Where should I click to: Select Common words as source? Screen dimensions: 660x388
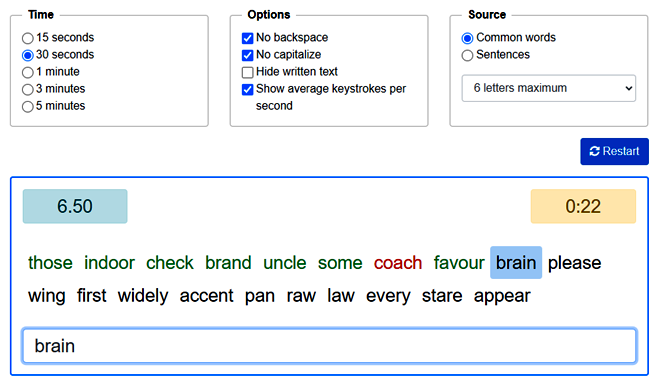click(x=467, y=38)
